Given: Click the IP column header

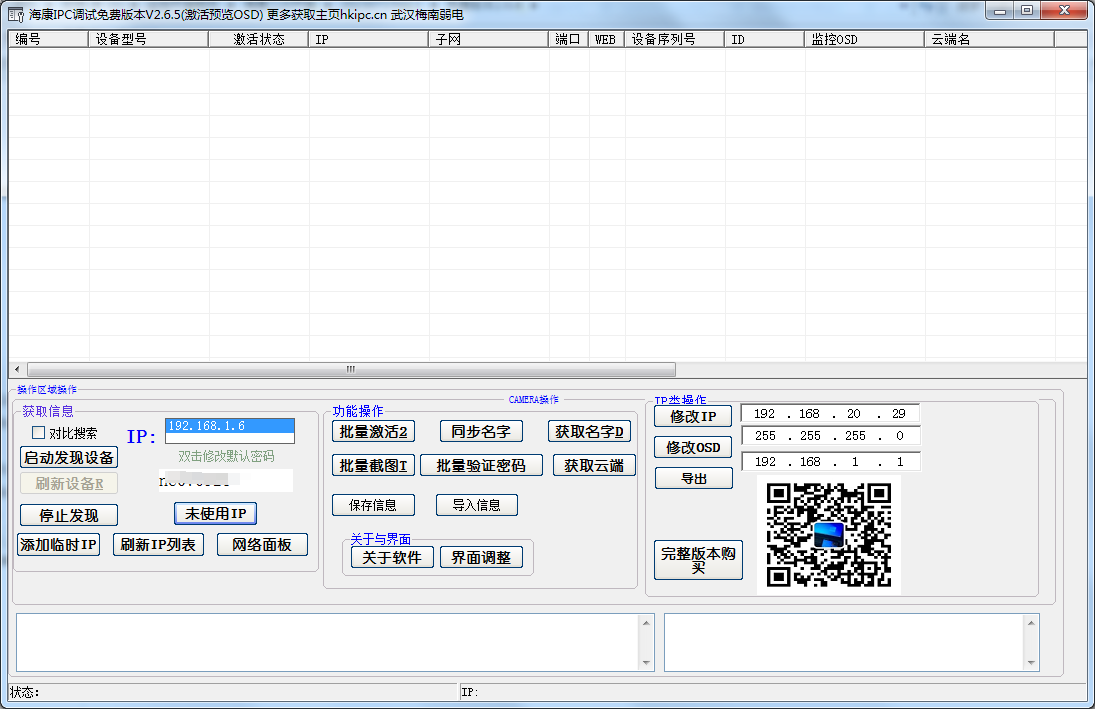Looking at the screenshot, I should 369,39.
